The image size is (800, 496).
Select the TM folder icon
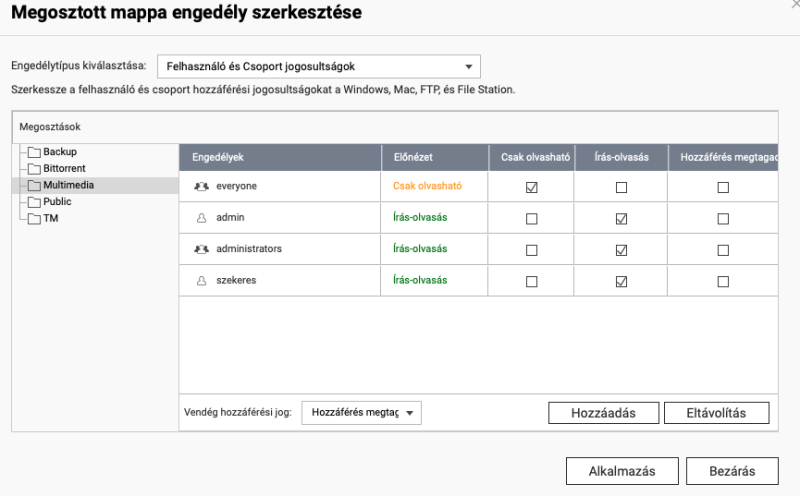tap(34, 219)
